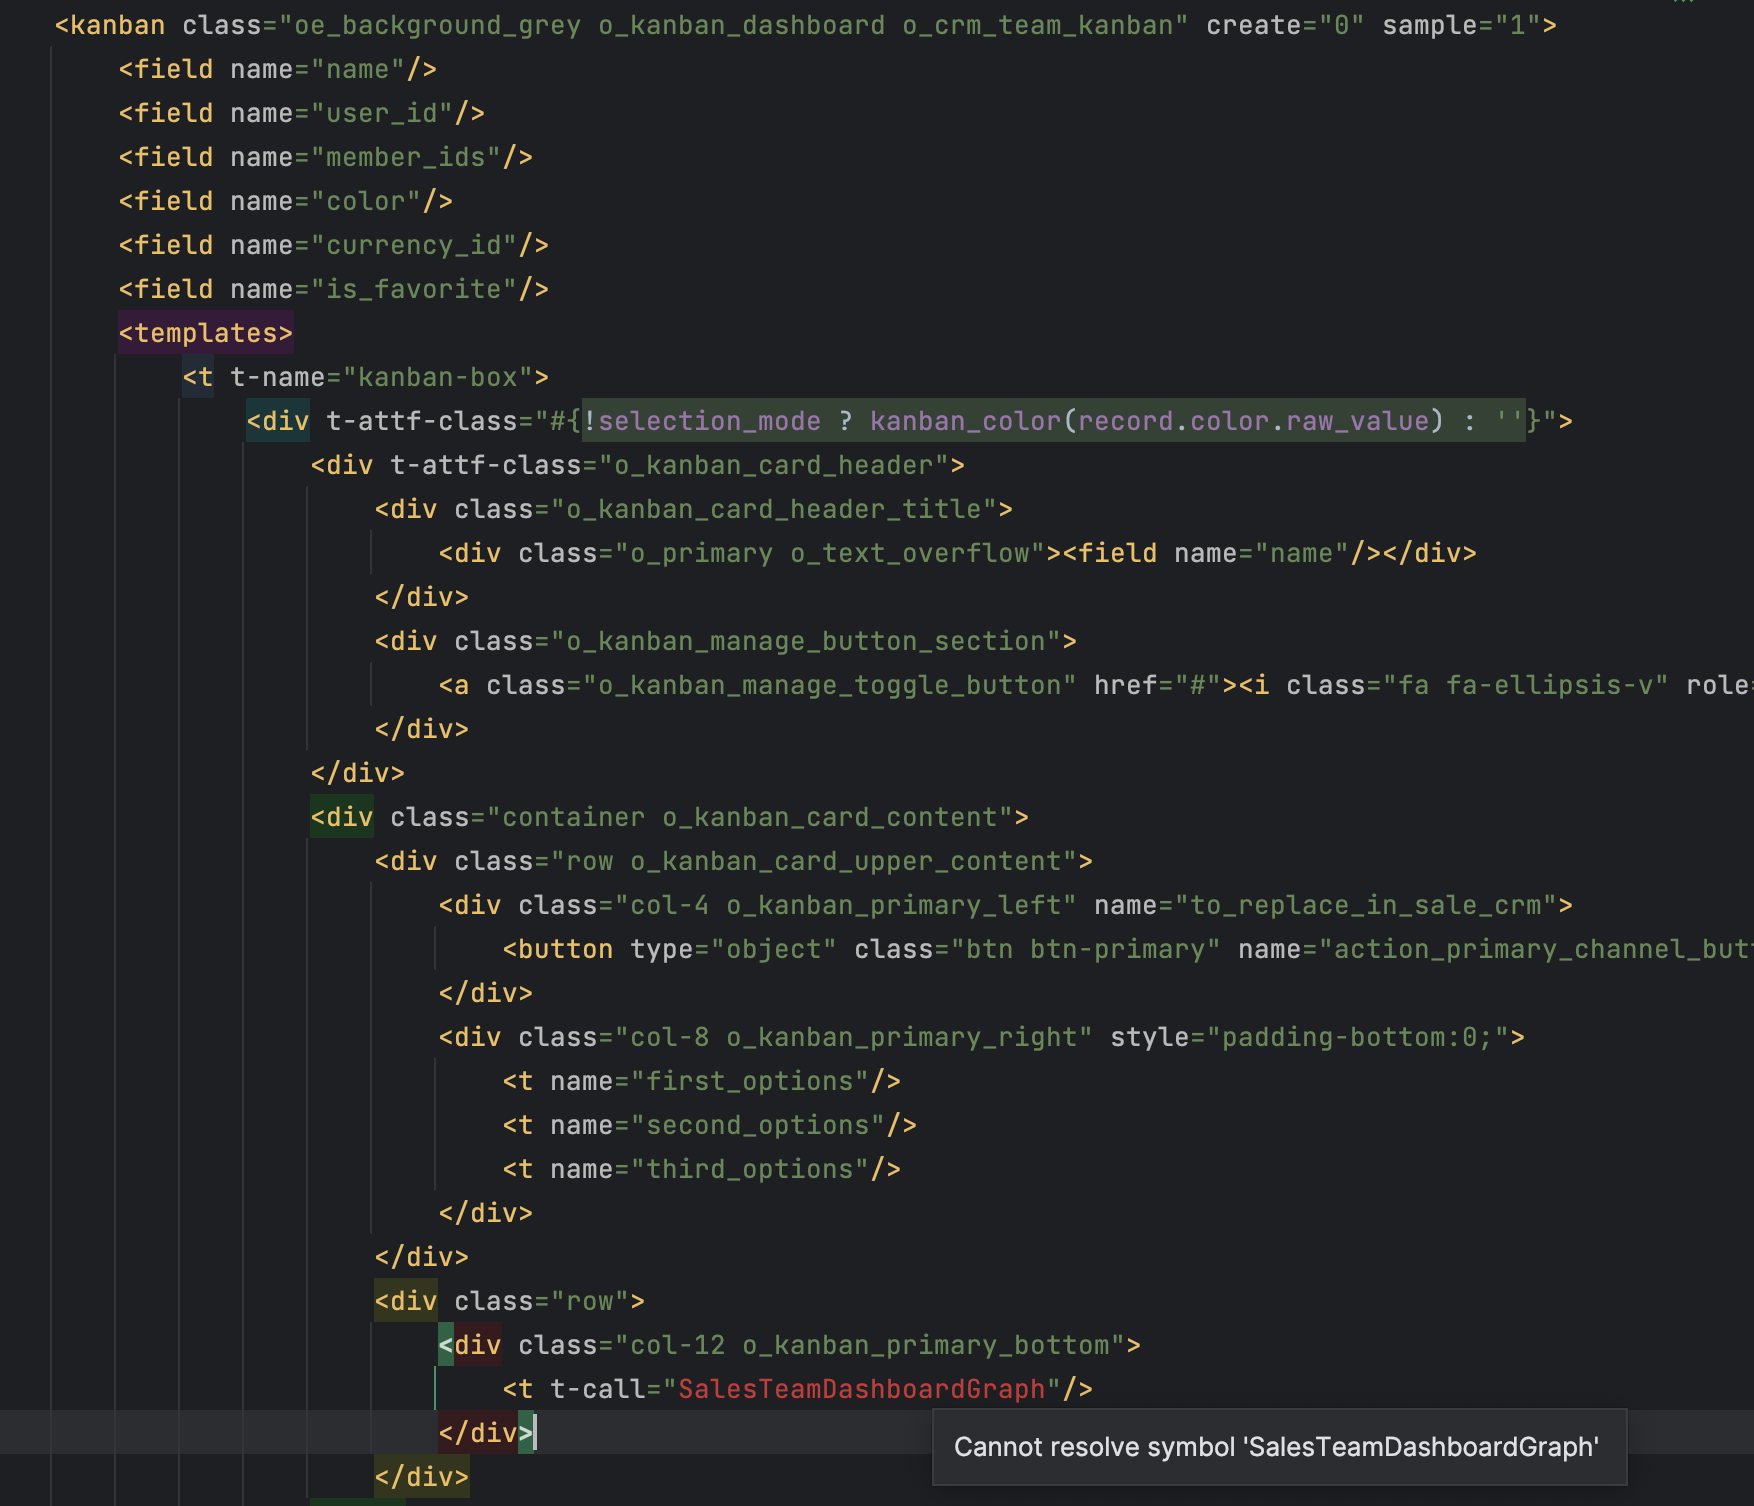Click the col-12 o_kanban_primary_bottom class value

(875, 1344)
